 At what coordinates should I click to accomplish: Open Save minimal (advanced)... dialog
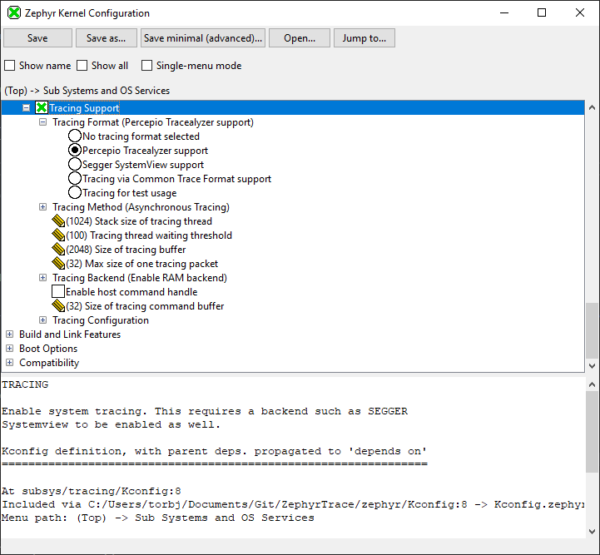(203, 38)
